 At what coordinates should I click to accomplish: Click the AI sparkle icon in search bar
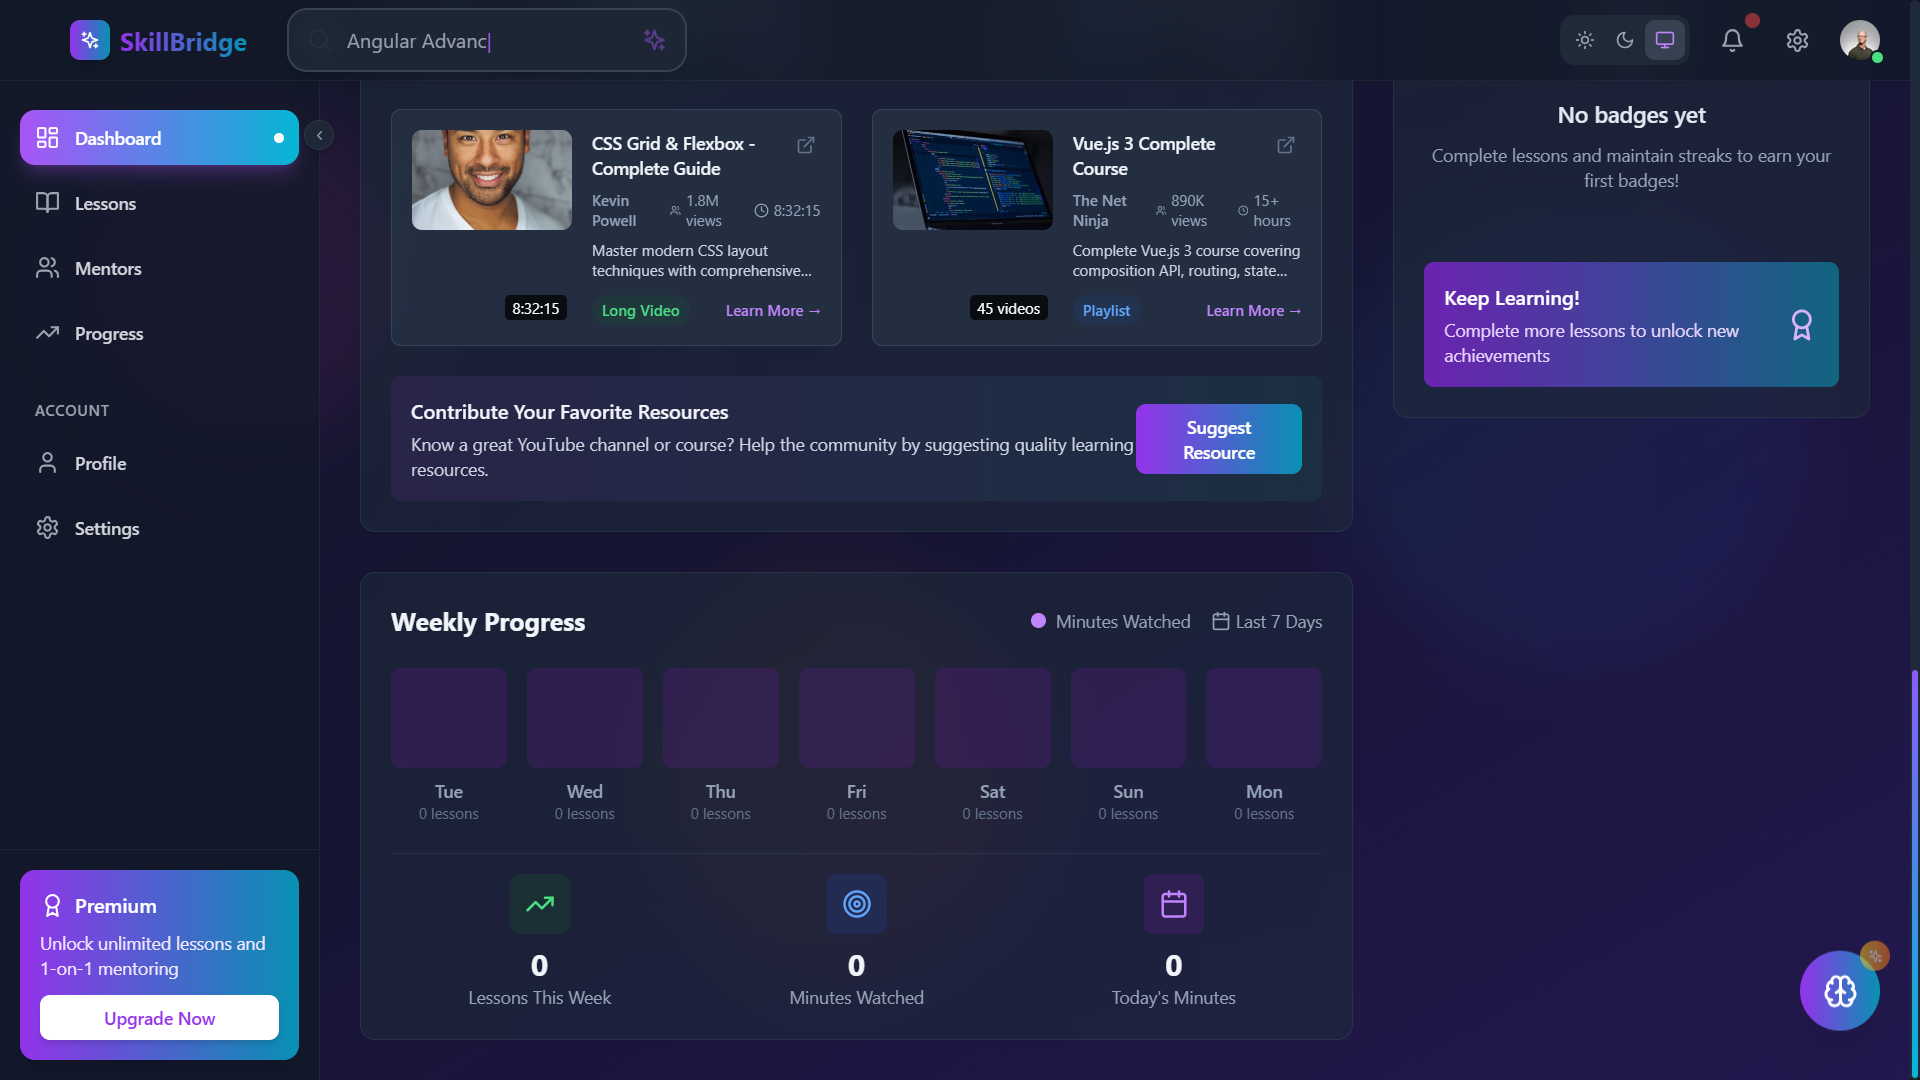[654, 40]
